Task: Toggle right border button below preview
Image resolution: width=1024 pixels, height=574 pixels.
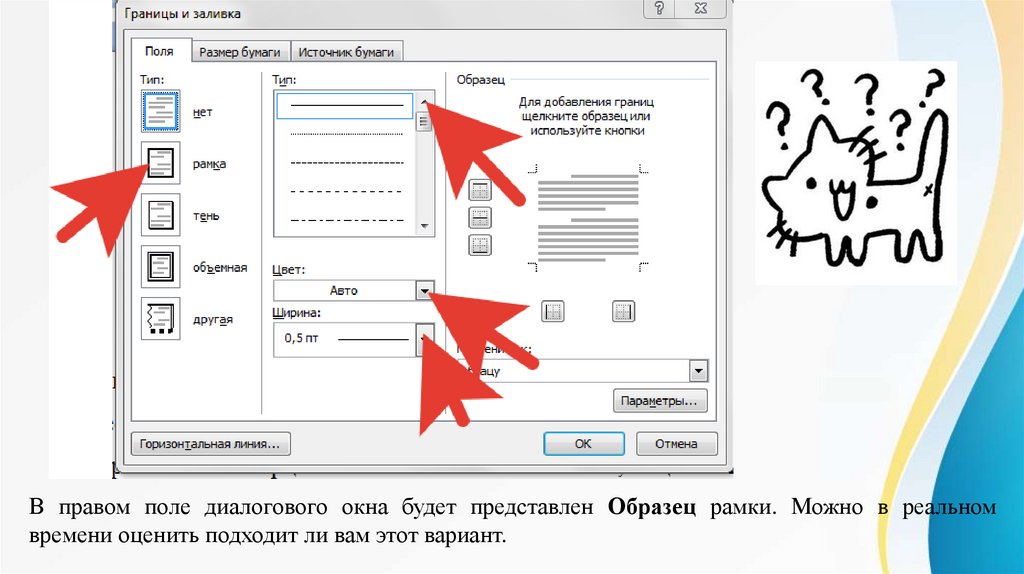Action: point(623,311)
